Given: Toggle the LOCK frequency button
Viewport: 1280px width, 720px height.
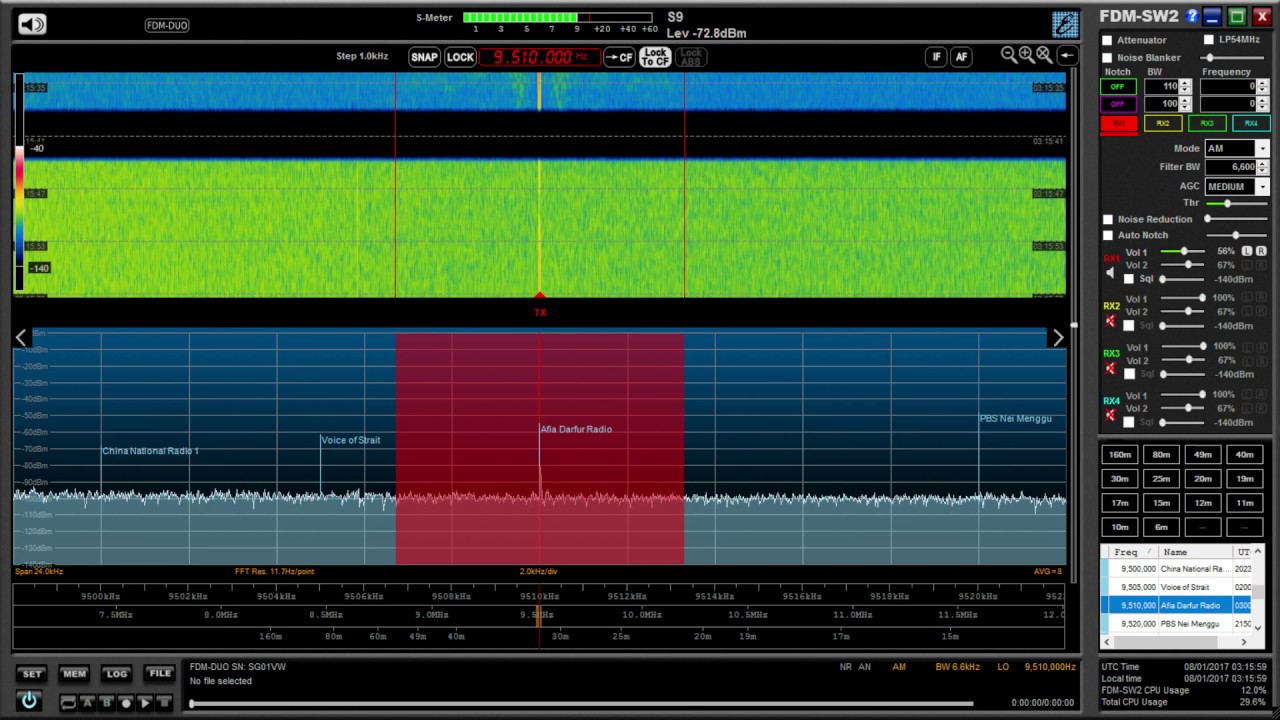Looking at the screenshot, I should [460, 57].
